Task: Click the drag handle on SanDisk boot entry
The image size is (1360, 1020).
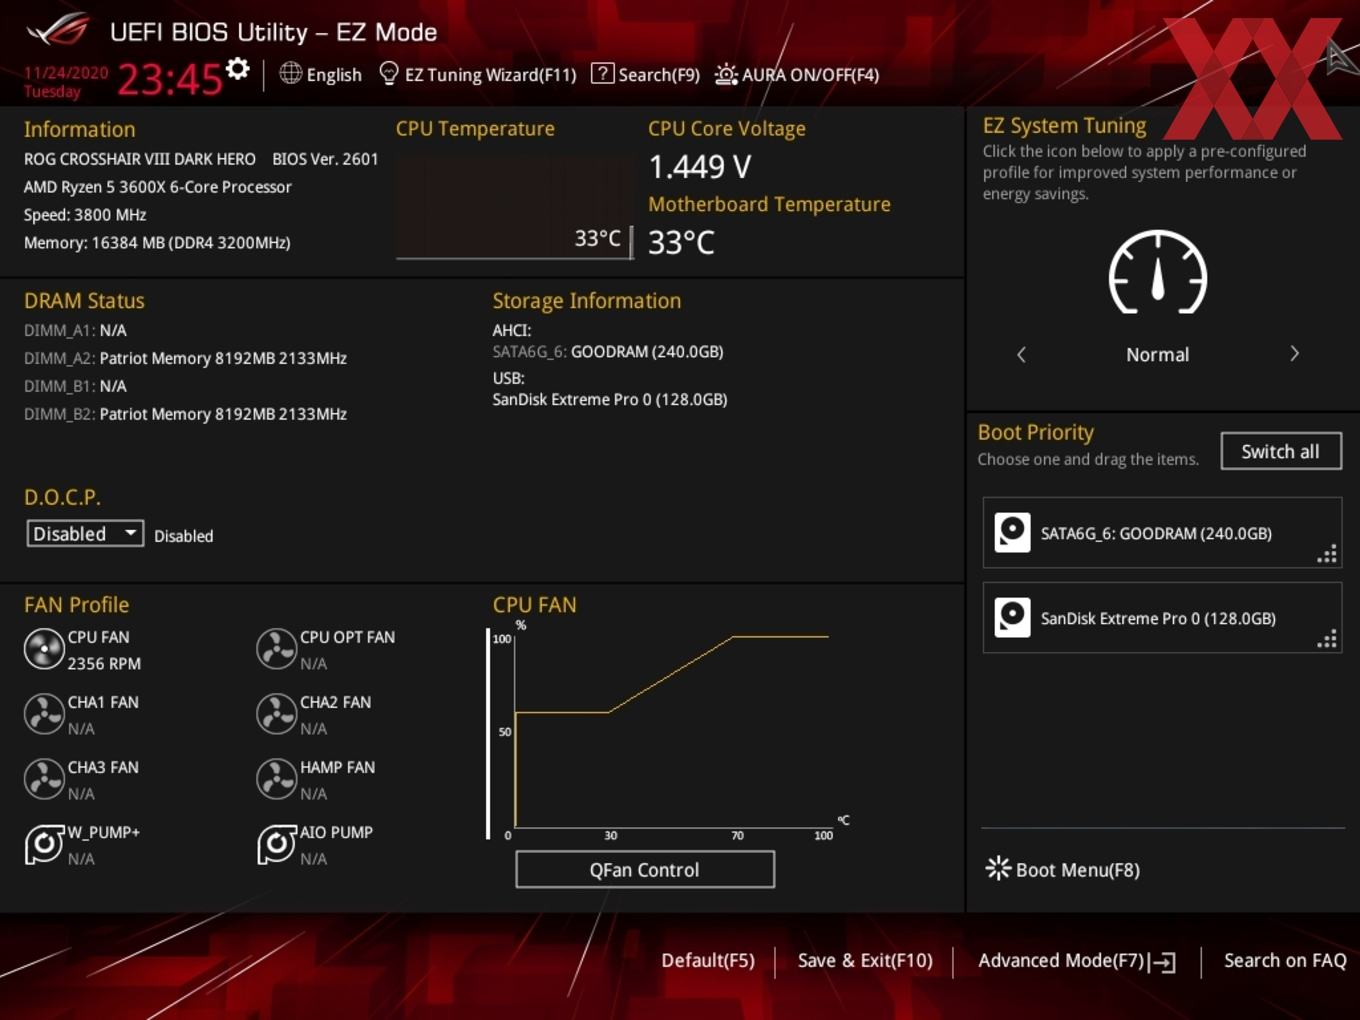Action: click(1327, 639)
